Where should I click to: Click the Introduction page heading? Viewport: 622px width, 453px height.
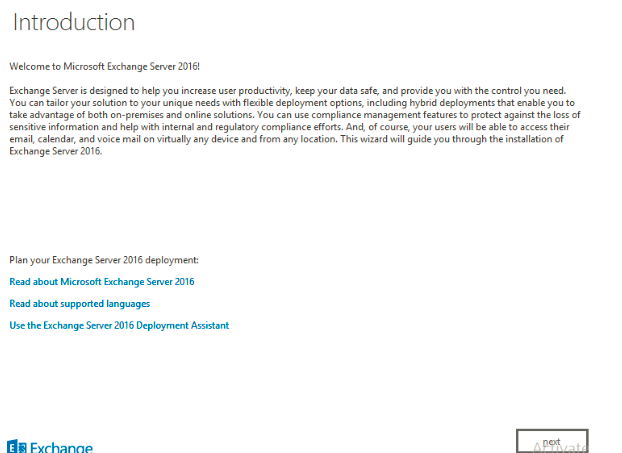pyautogui.click(x=74, y=22)
